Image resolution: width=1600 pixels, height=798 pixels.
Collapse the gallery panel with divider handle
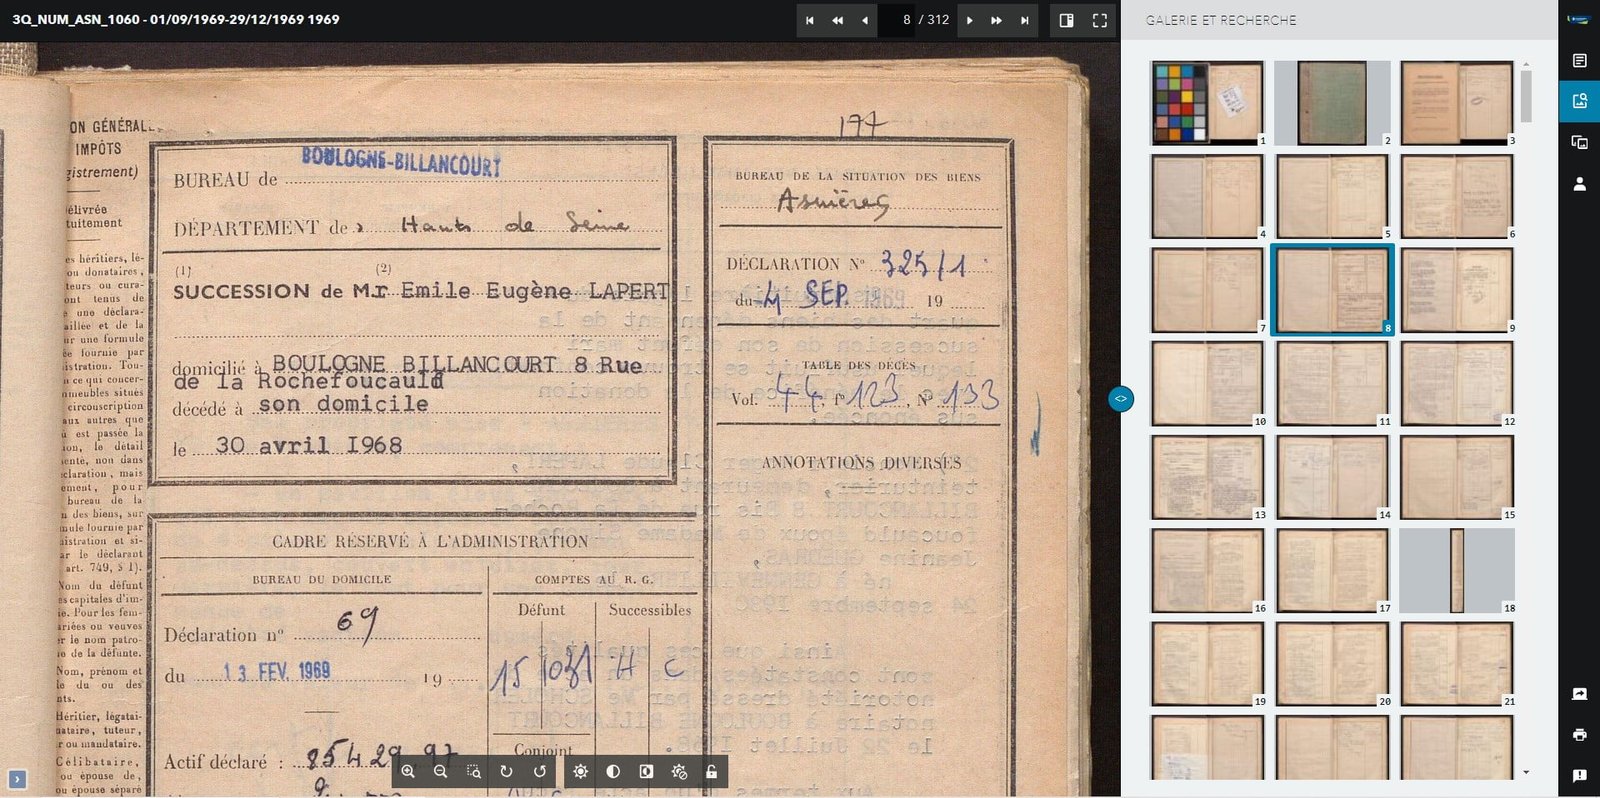coord(1121,399)
